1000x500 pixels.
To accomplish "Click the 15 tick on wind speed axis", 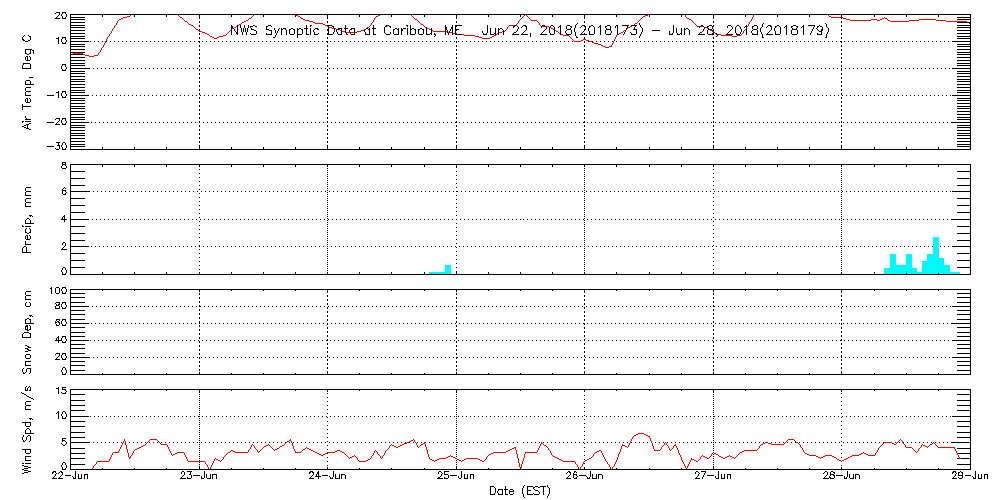I will point(60,390).
